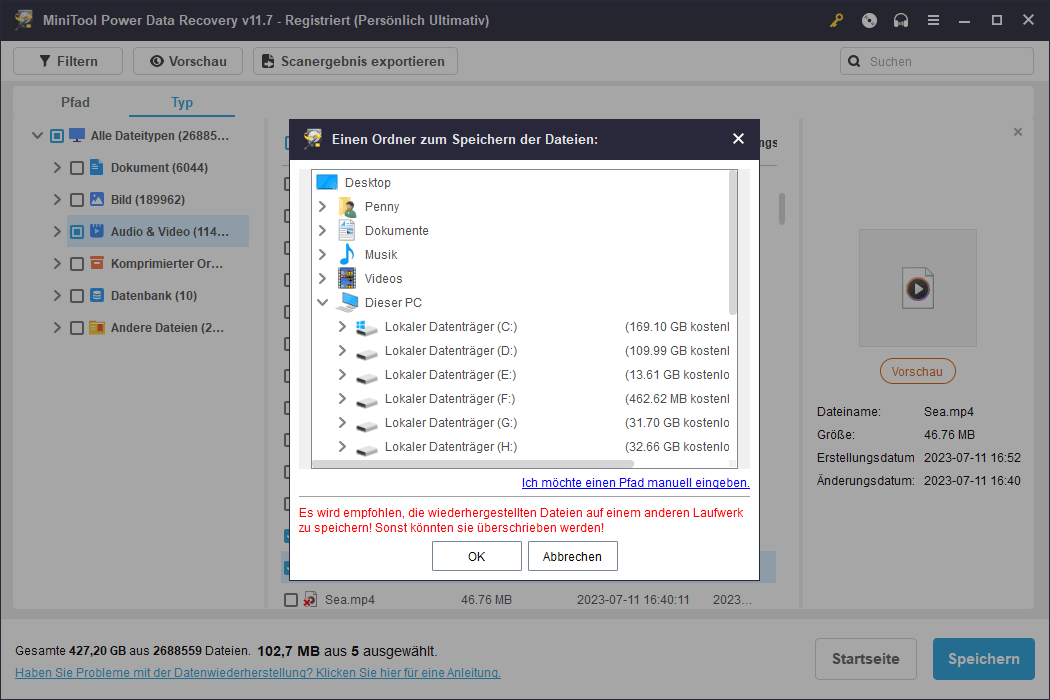The height and width of the screenshot is (700, 1050).
Task: Select the Musik folder
Action: pyautogui.click(x=381, y=255)
